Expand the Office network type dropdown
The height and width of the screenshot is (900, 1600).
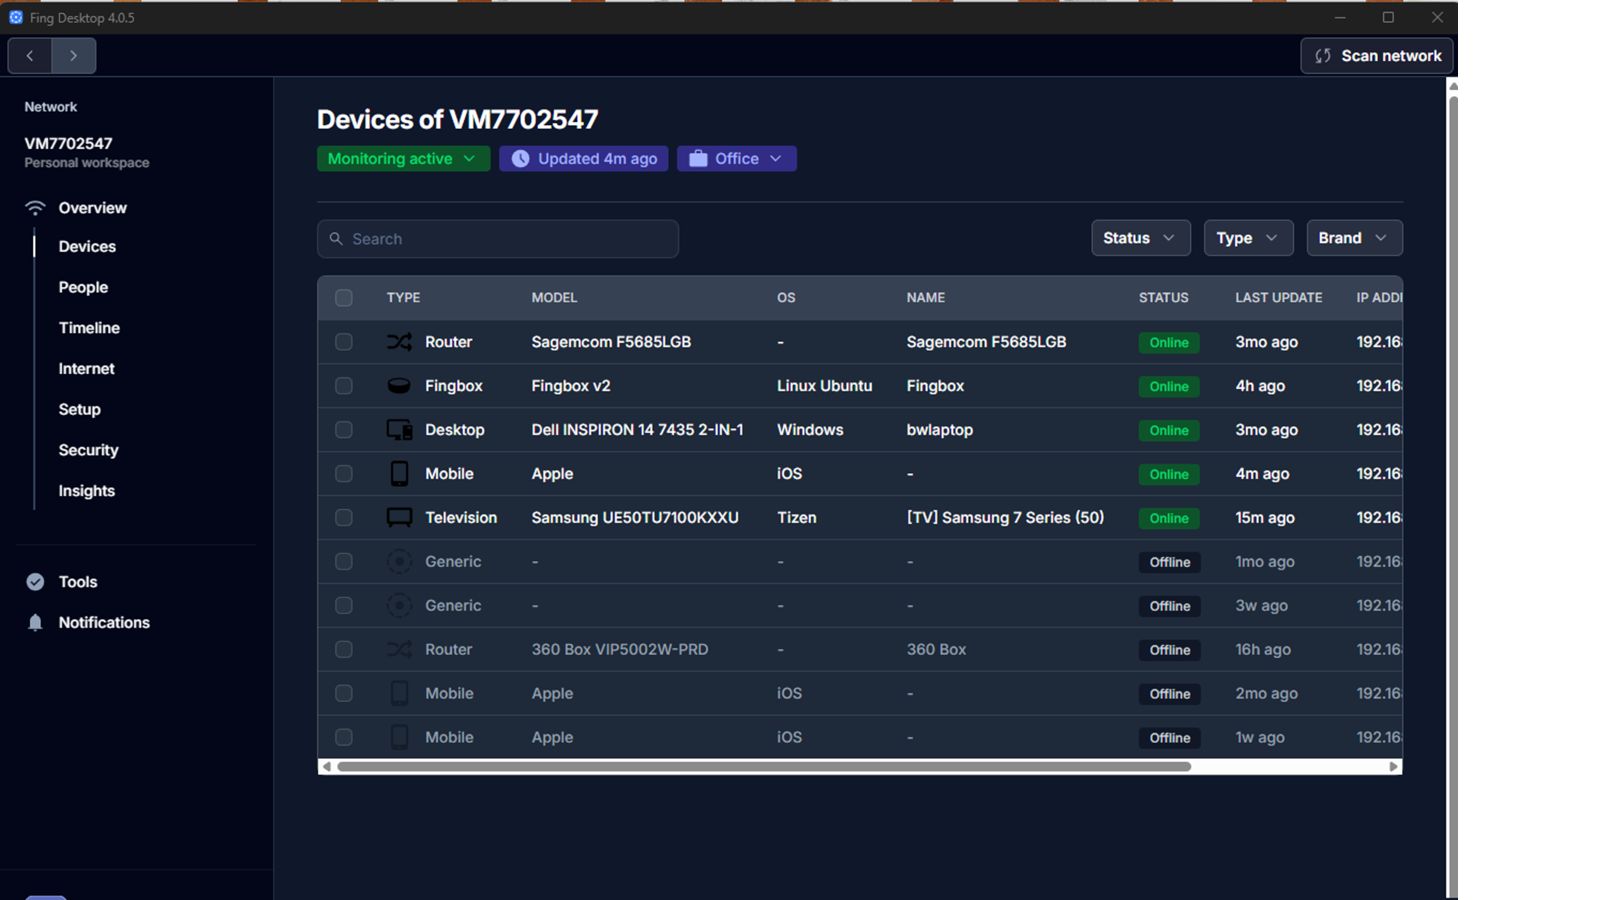(737, 159)
